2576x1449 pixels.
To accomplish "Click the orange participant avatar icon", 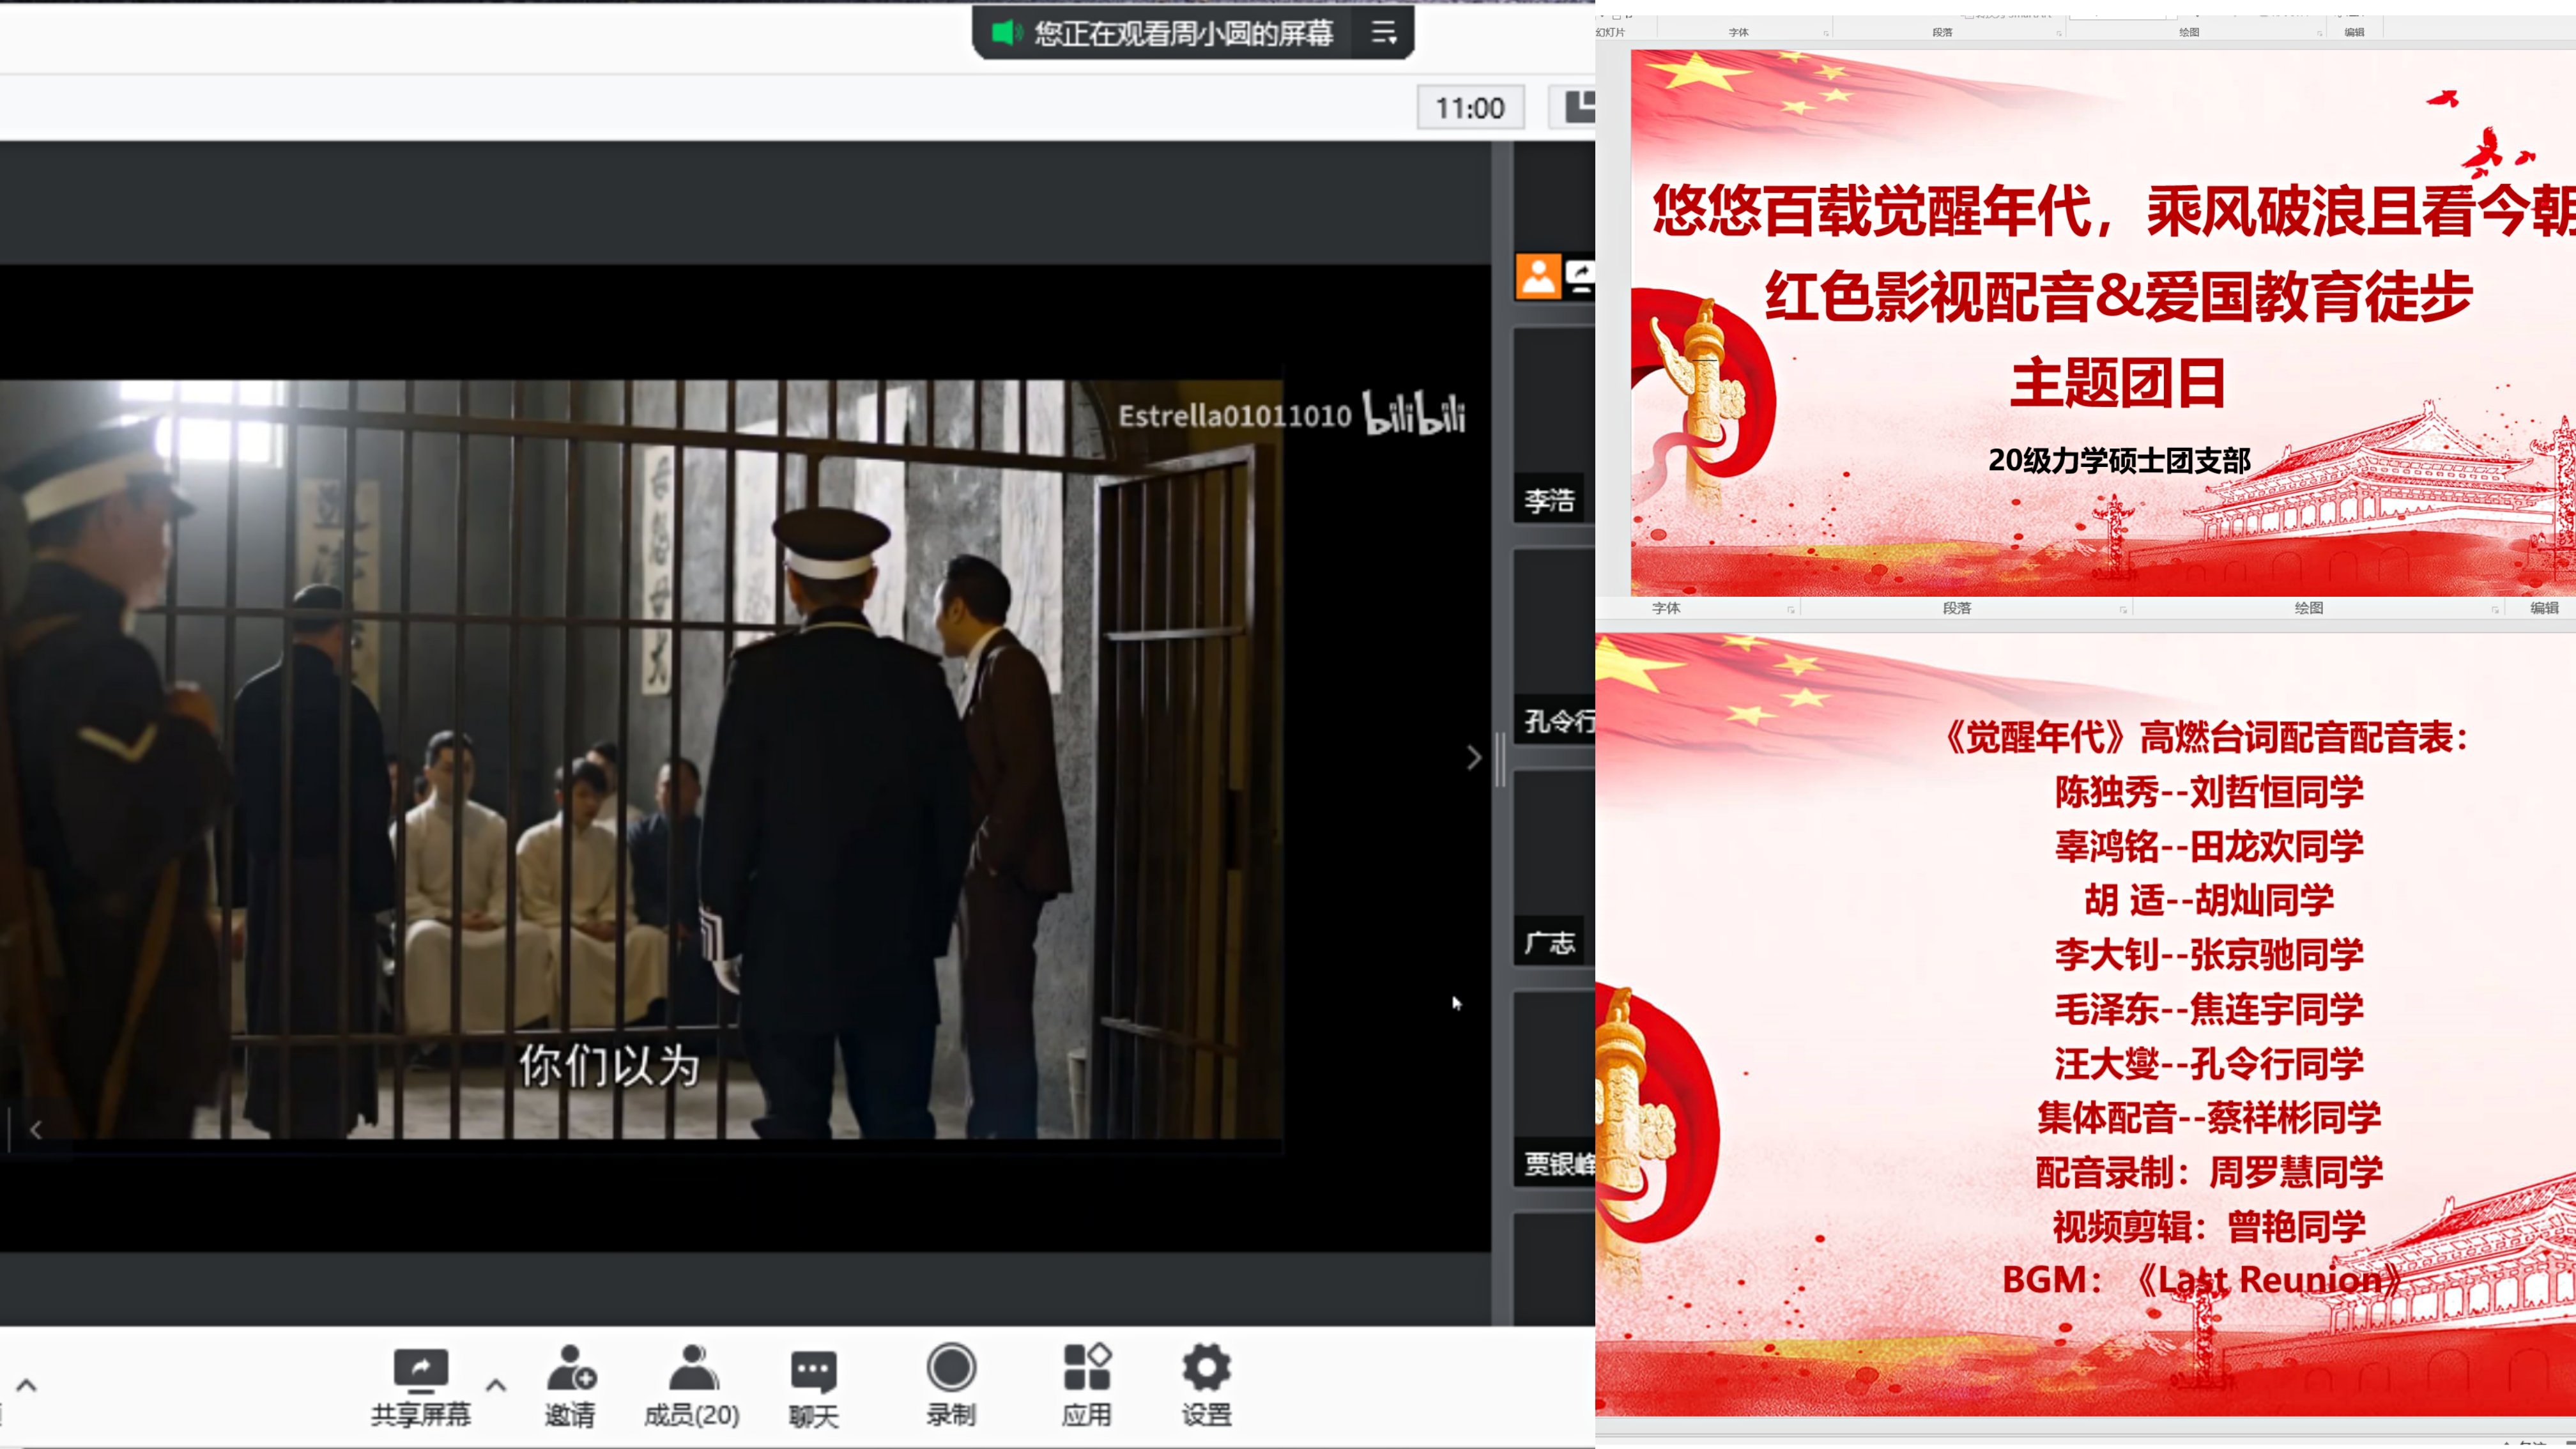I will coord(1538,276).
